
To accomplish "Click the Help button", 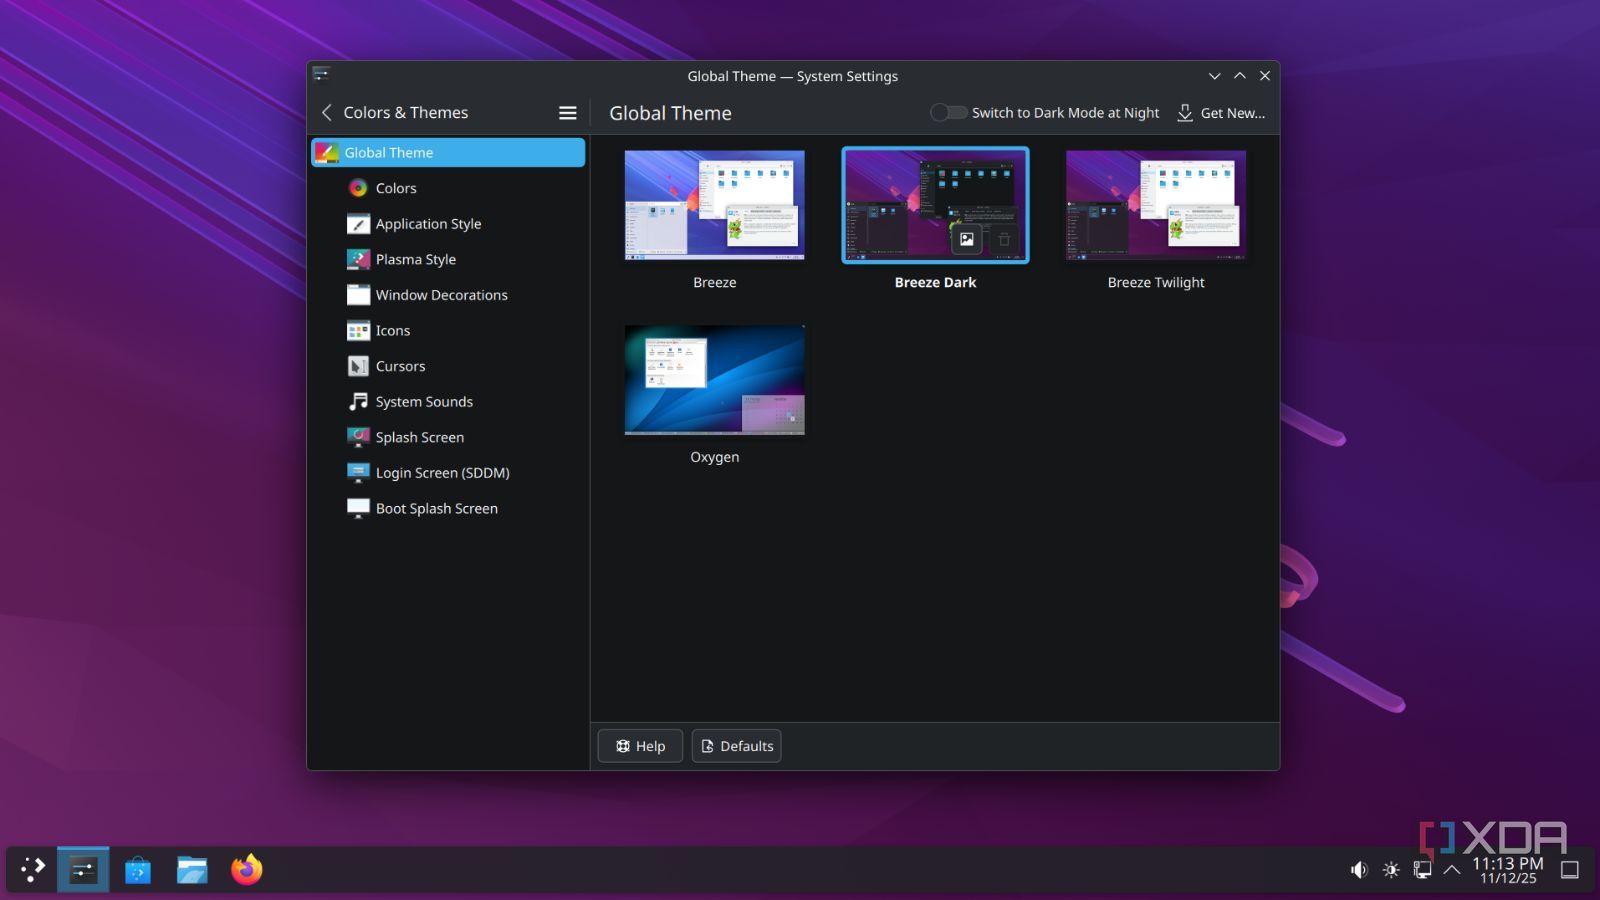I will 640,746.
